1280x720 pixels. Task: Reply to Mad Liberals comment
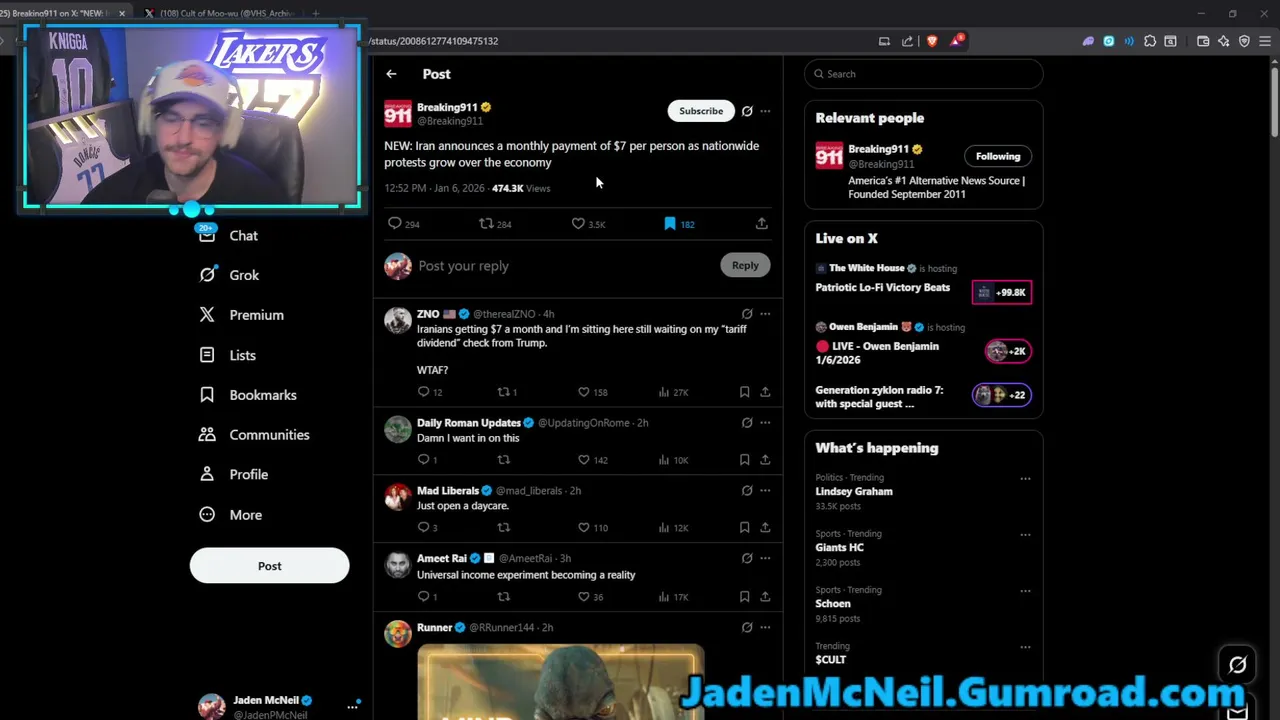tap(423, 528)
